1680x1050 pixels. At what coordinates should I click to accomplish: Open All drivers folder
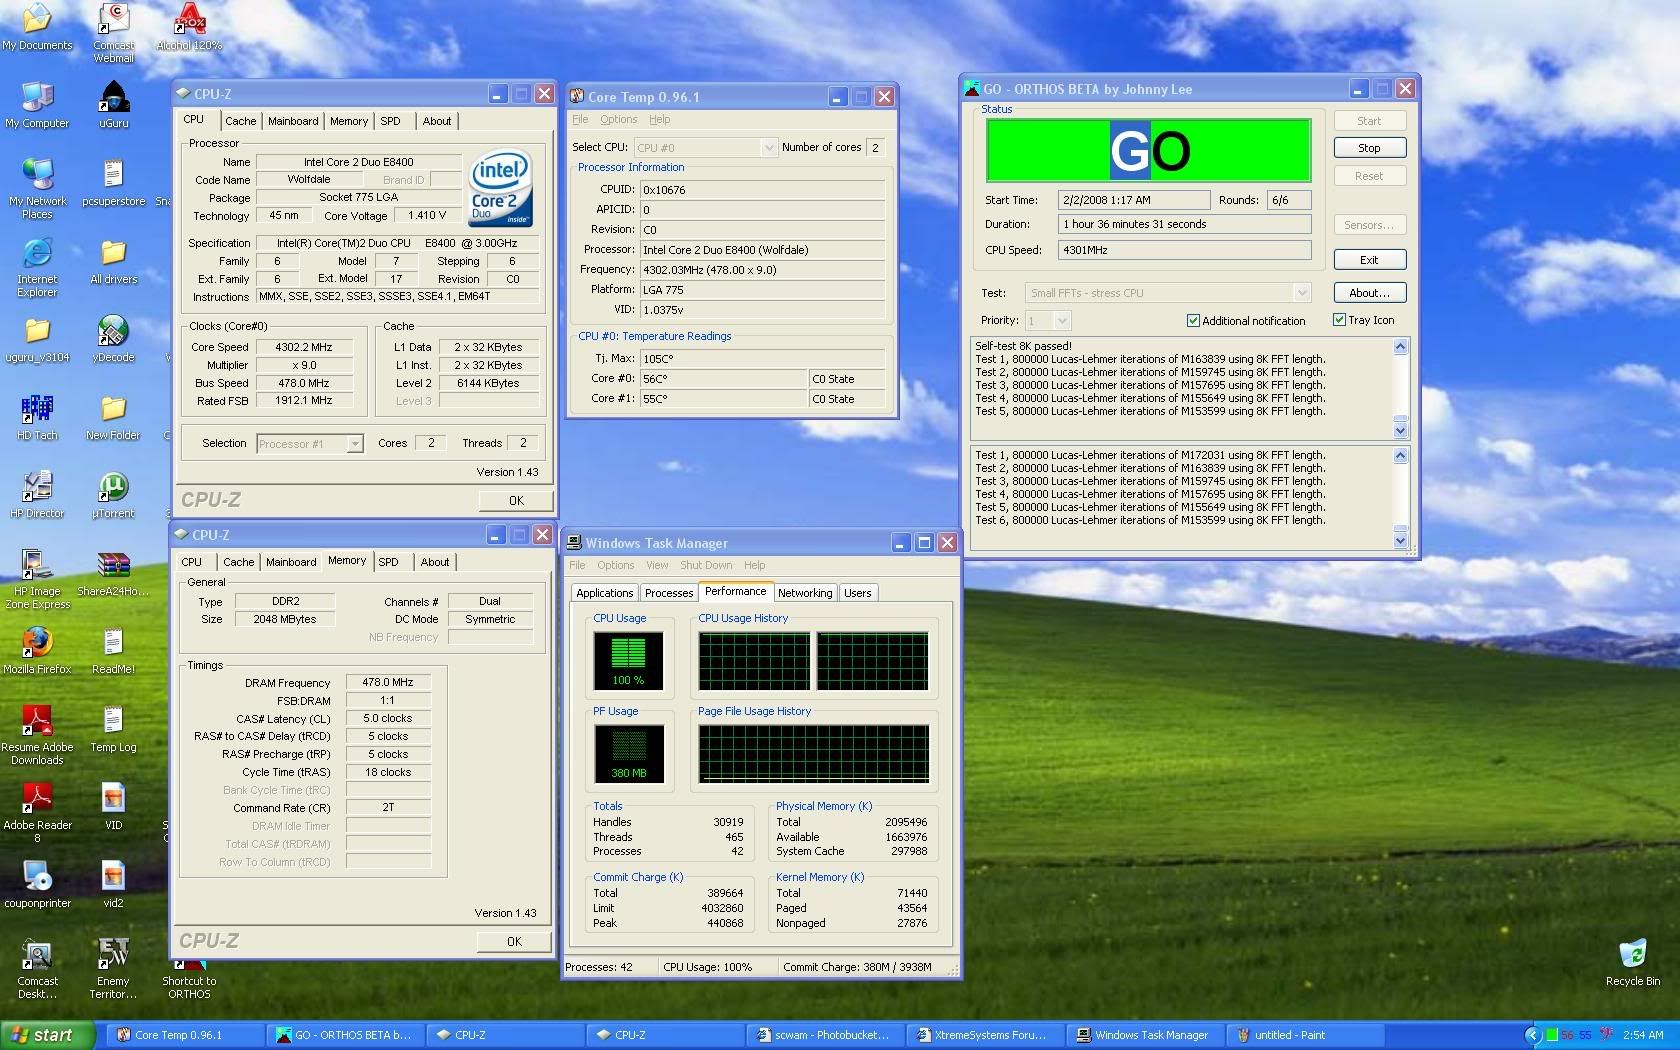pos(114,260)
